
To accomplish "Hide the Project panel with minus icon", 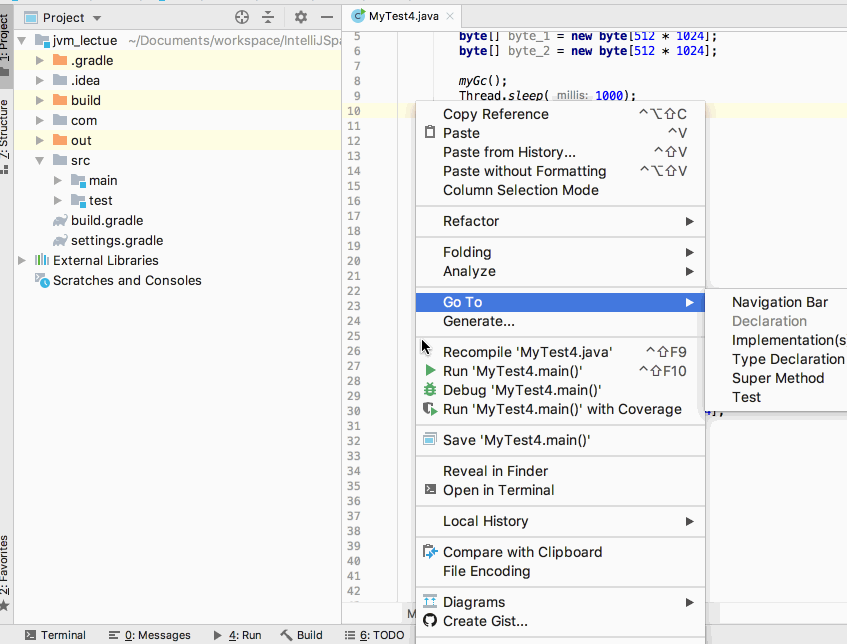I will pyautogui.click(x=327, y=17).
